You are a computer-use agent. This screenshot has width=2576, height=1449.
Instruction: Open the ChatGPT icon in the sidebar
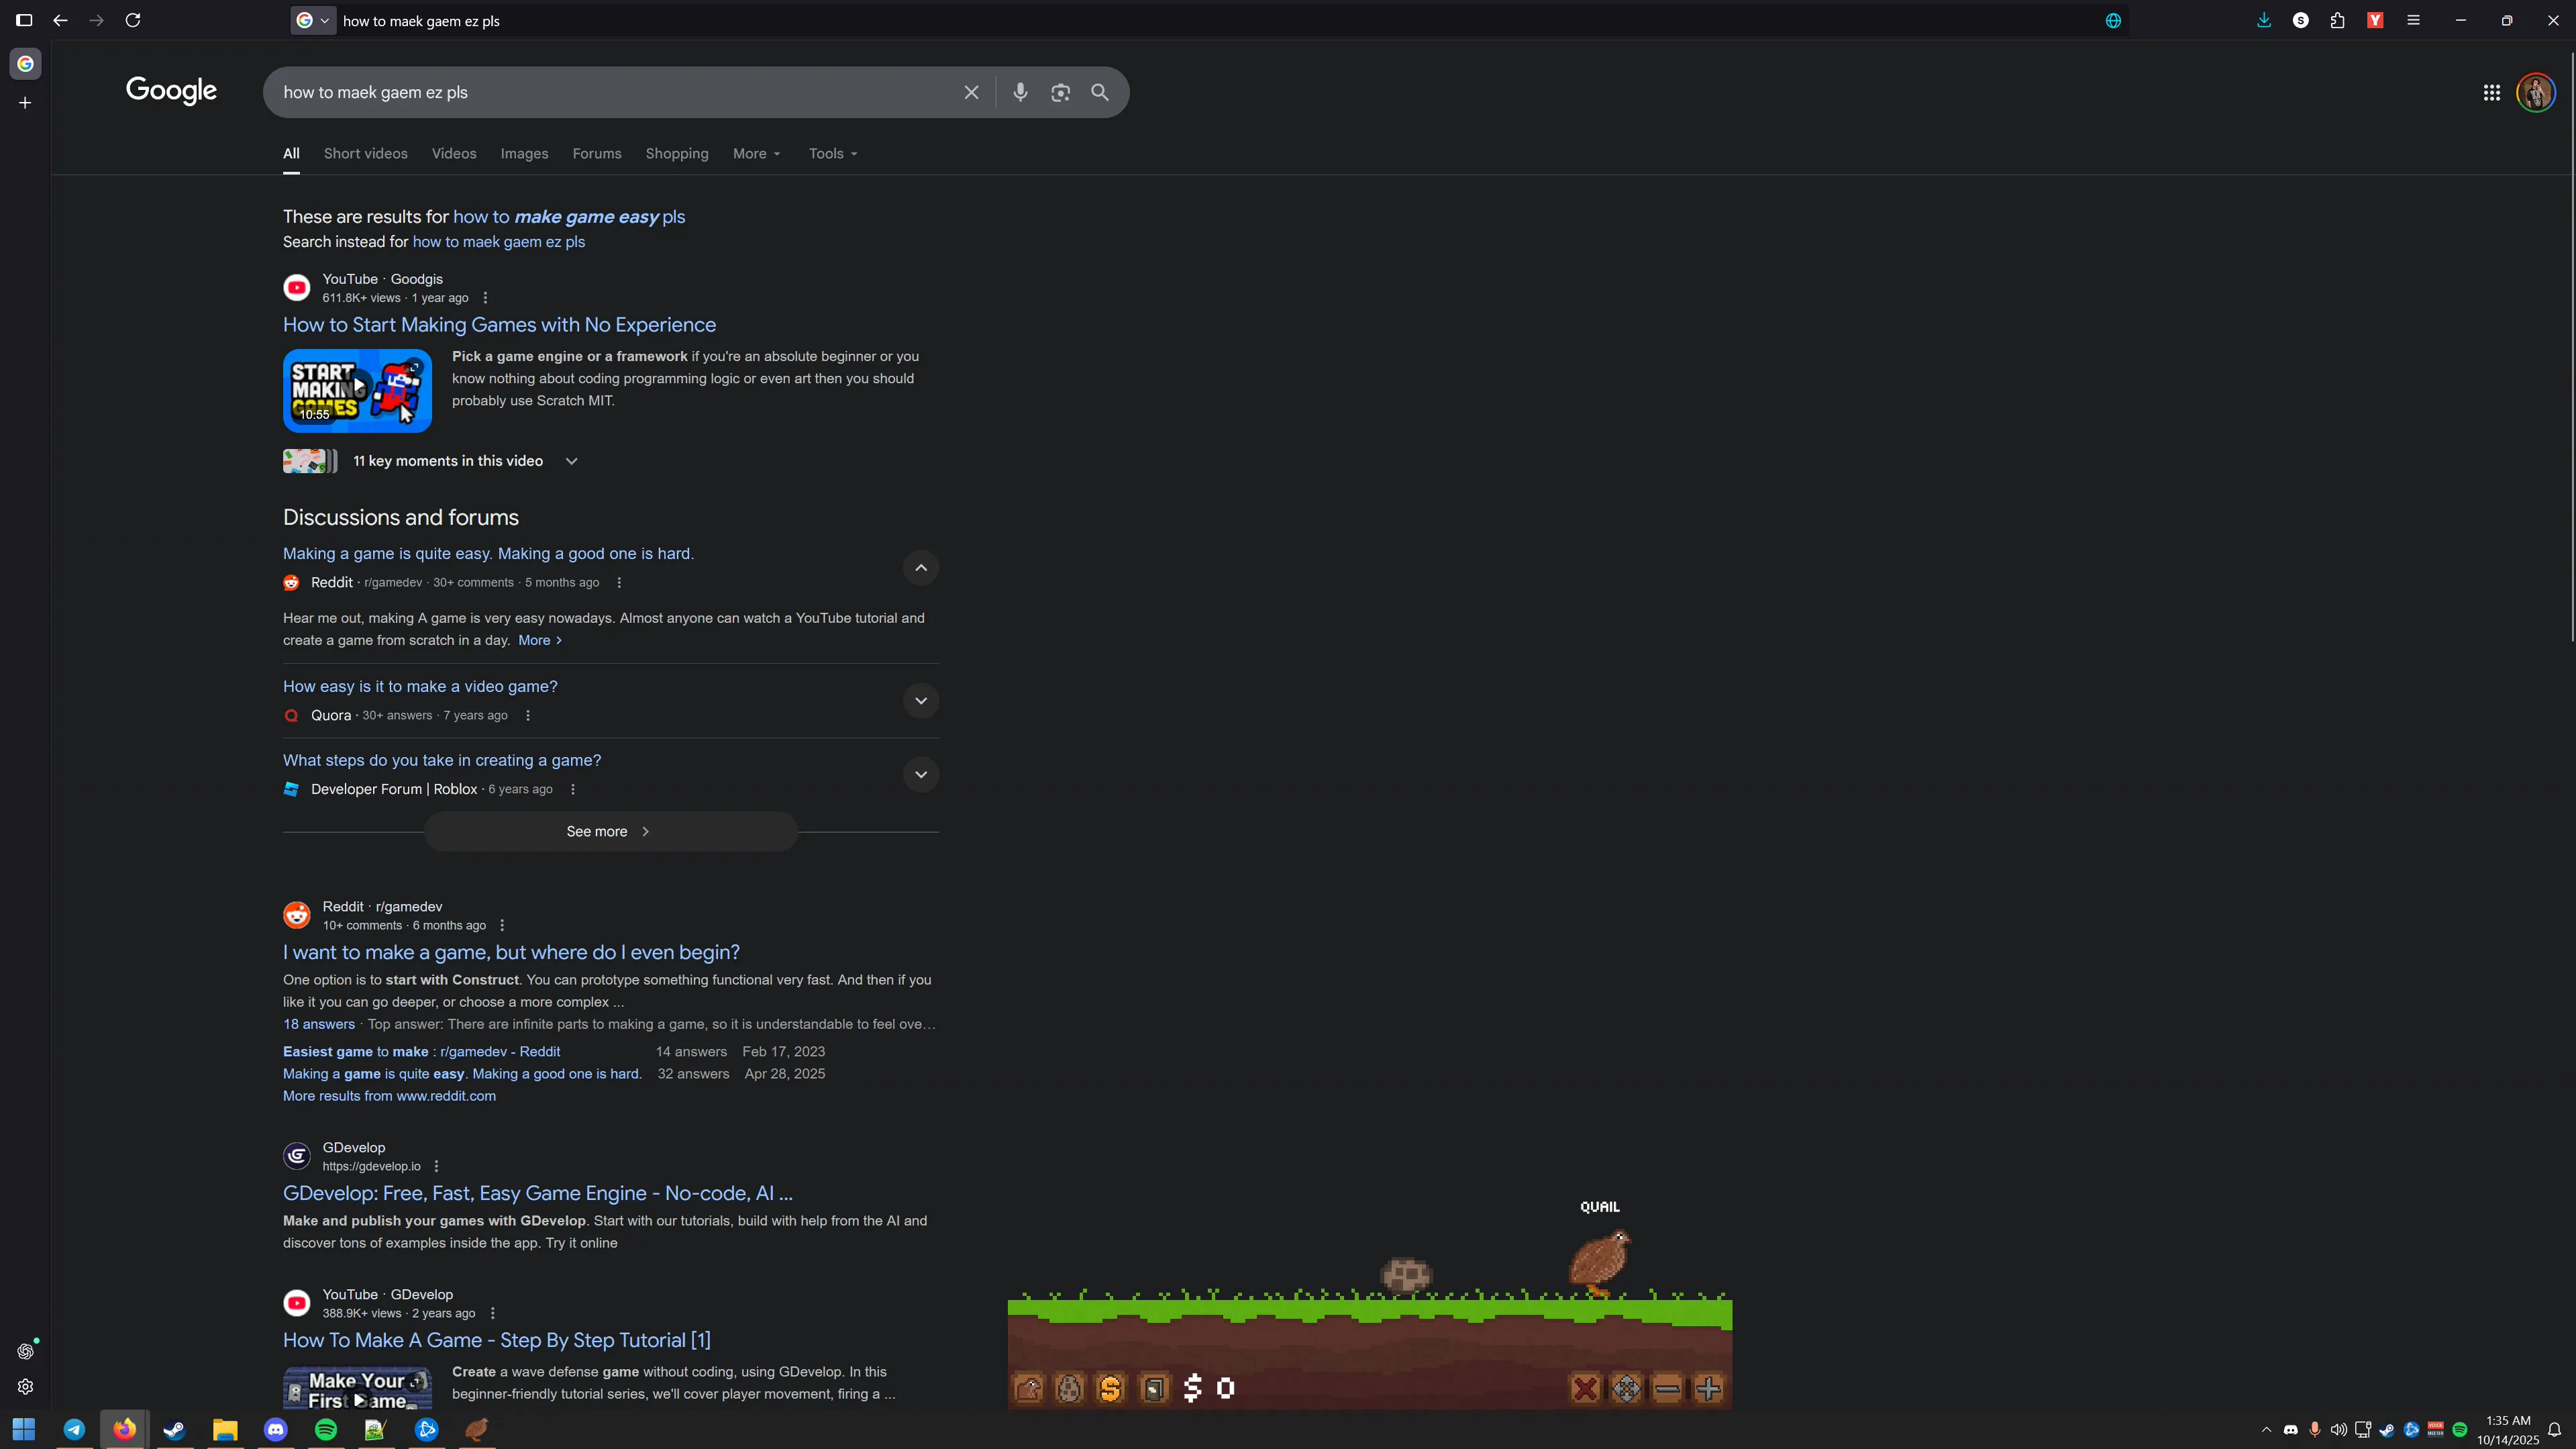point(26,1351)
